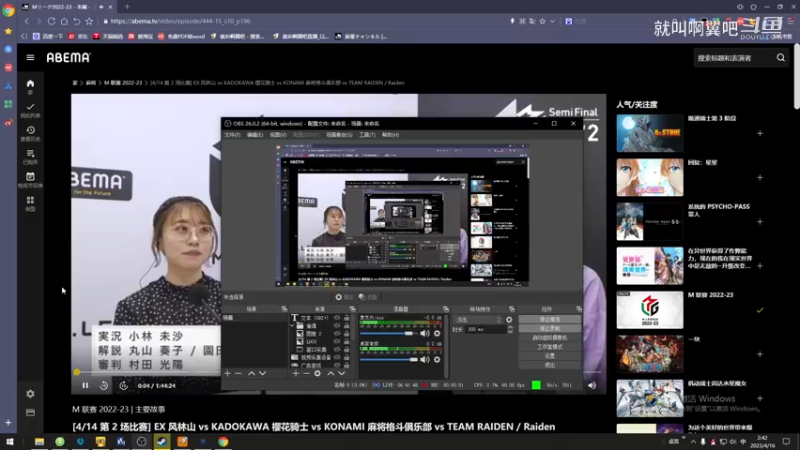Click 启动虚拟摄像机 virtual camera button
800x450 pixels.
pyautogui.click(x=549, y=338)
